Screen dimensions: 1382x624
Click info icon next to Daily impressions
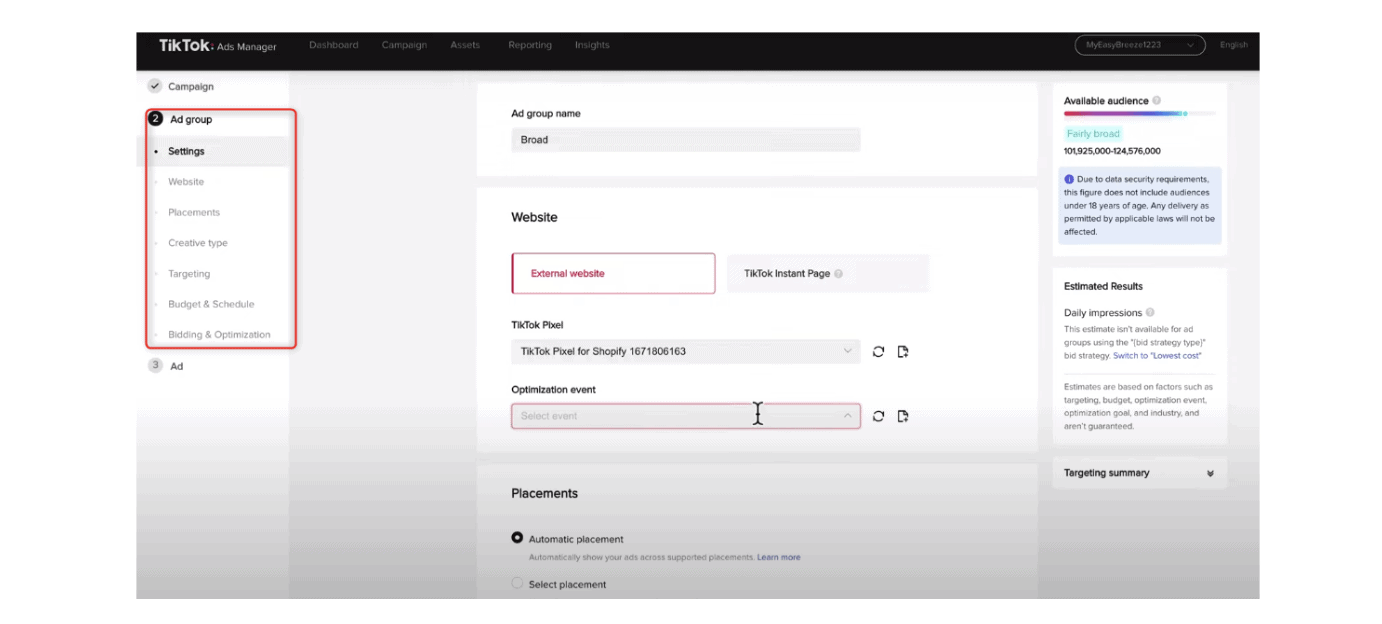click(x=1150, y=313)
